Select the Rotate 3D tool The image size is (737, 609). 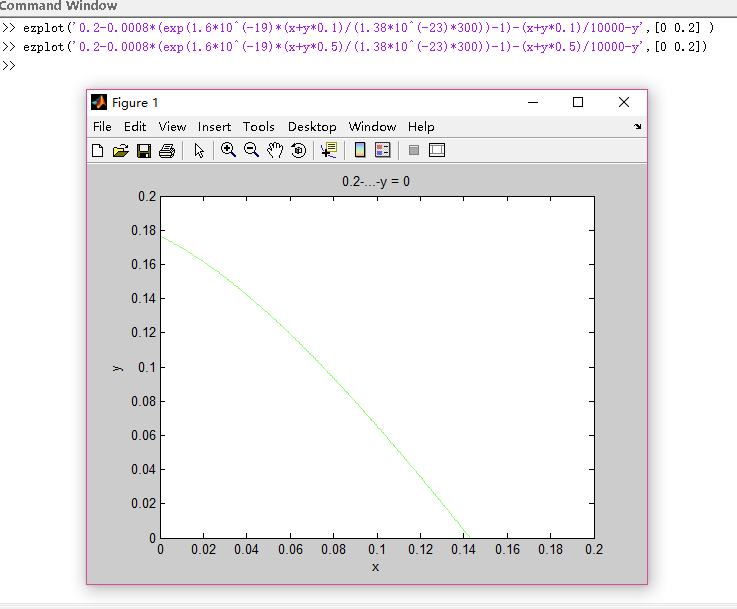click(x=298, y=150)
